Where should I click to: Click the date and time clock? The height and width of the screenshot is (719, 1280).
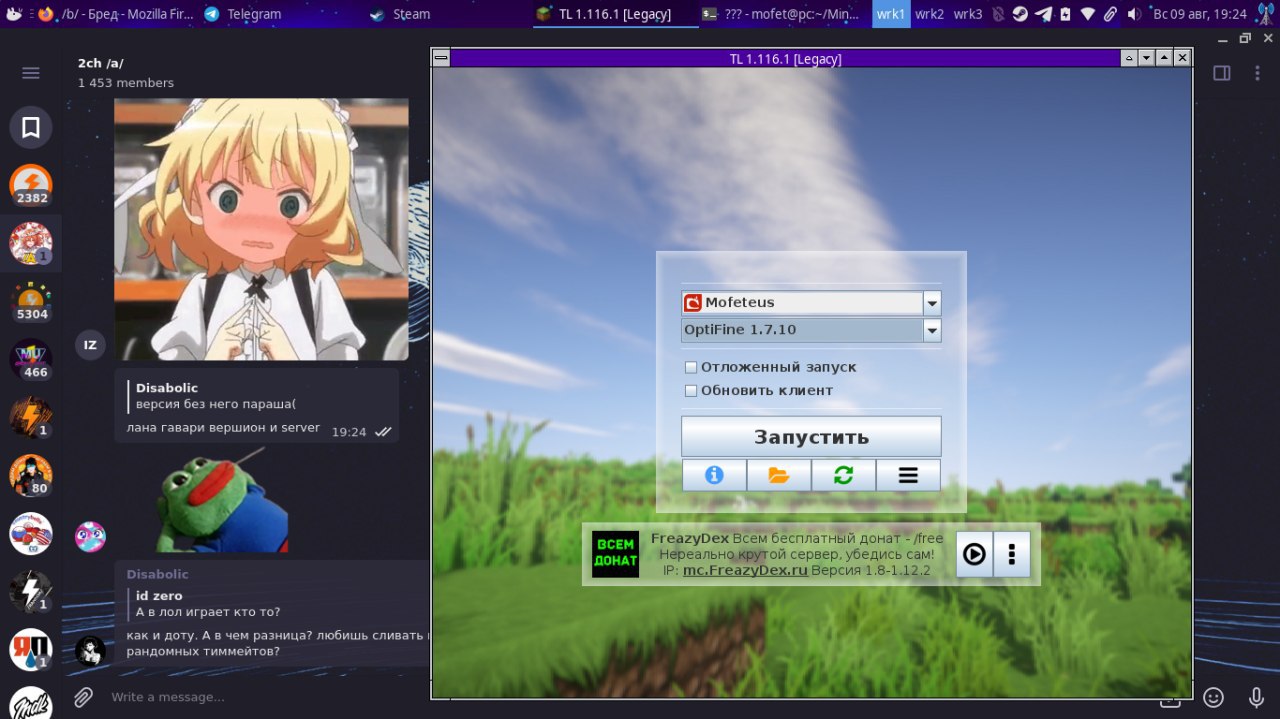[1200, 14]
